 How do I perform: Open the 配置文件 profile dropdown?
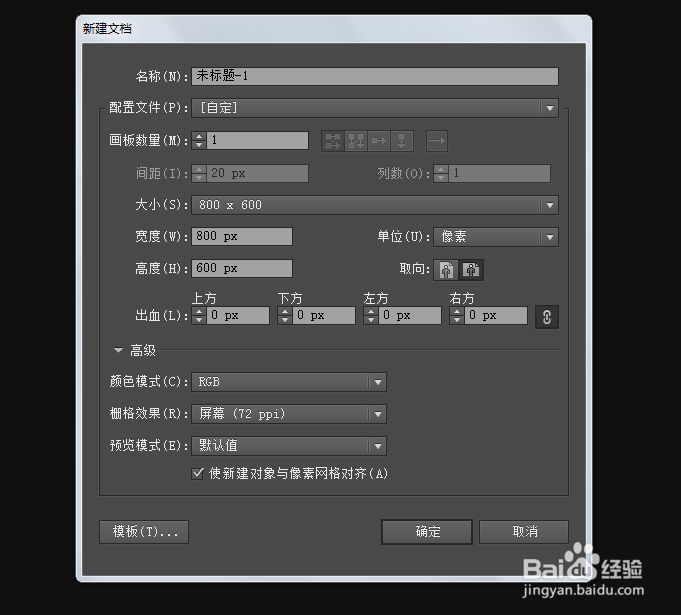[375, 108]
